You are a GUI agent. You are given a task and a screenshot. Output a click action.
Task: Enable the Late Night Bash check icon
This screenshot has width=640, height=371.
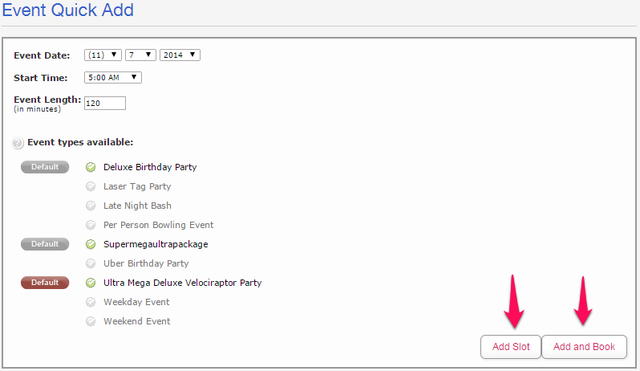point(91,206)
